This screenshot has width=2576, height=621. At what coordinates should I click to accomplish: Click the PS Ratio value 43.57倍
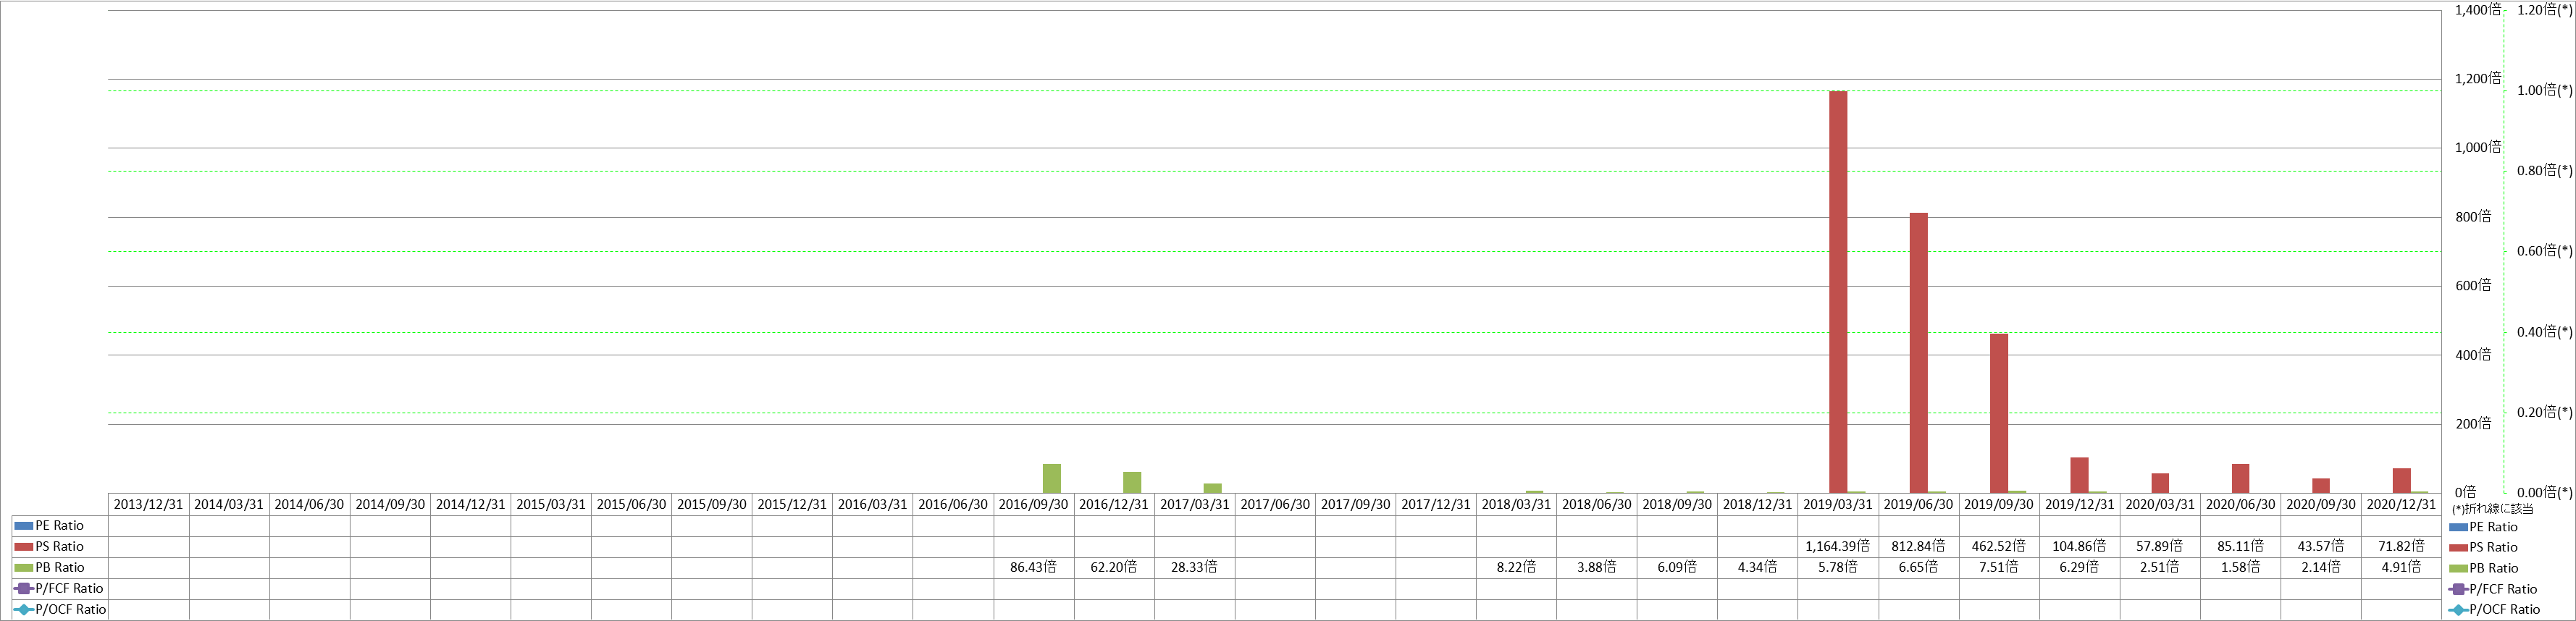pyautogui.click(x=2320, y=546)
